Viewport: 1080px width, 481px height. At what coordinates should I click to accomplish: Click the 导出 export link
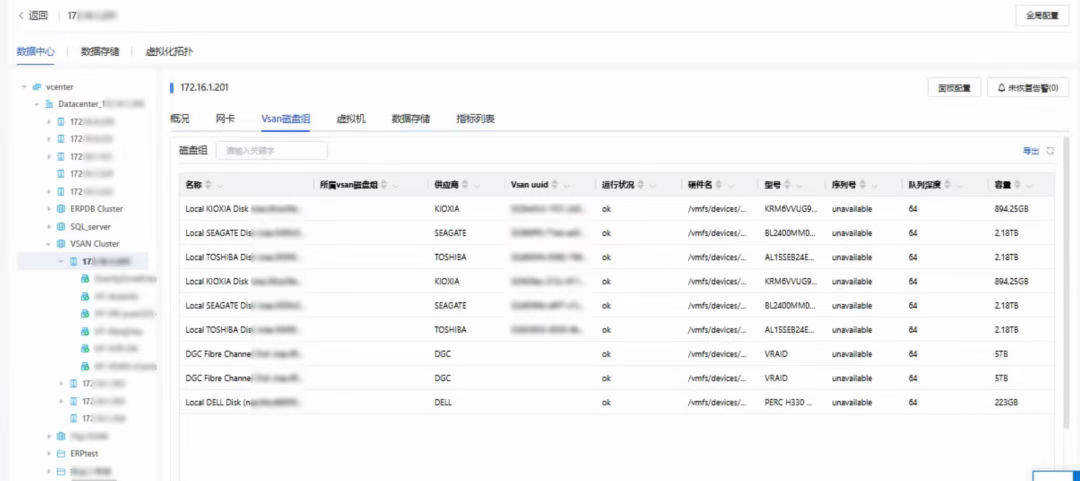pos(1030,151)
